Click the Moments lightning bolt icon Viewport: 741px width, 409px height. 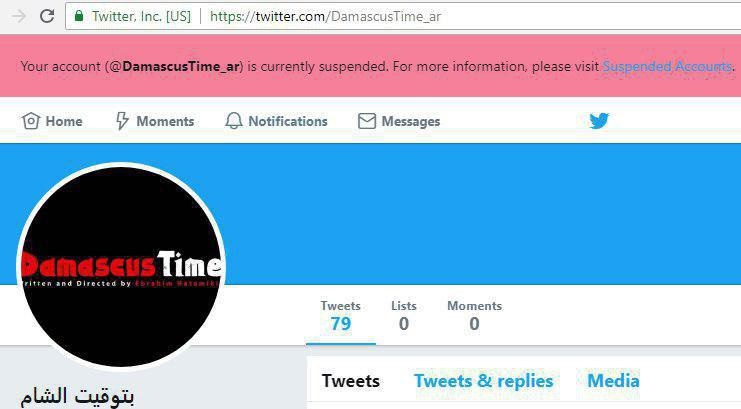coord(122,121)
